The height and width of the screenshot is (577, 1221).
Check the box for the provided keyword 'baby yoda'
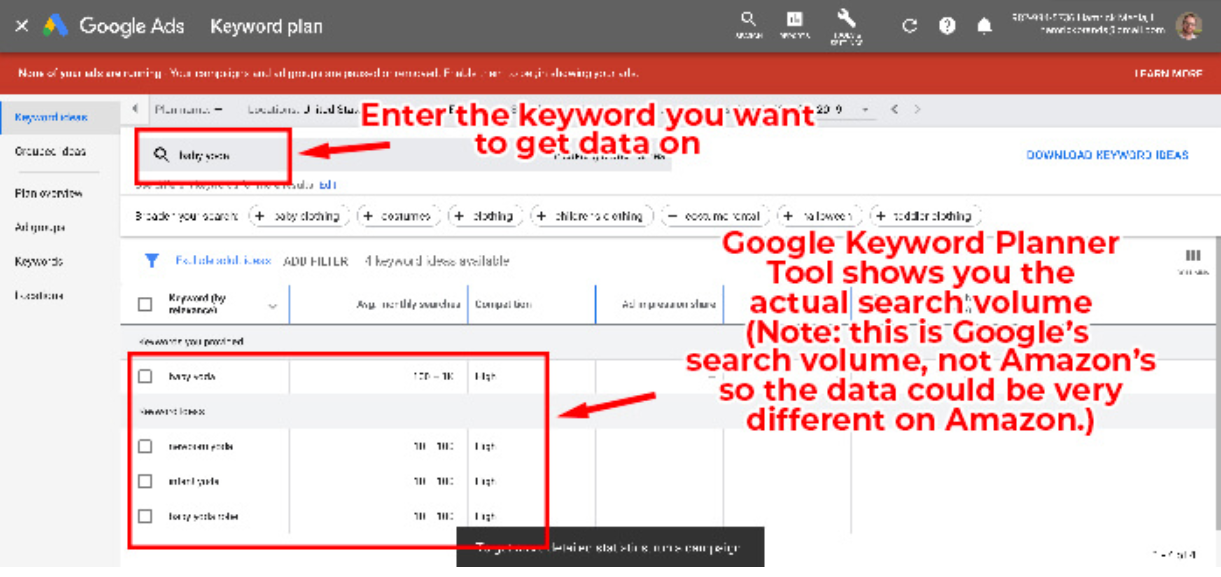(145, 376)
